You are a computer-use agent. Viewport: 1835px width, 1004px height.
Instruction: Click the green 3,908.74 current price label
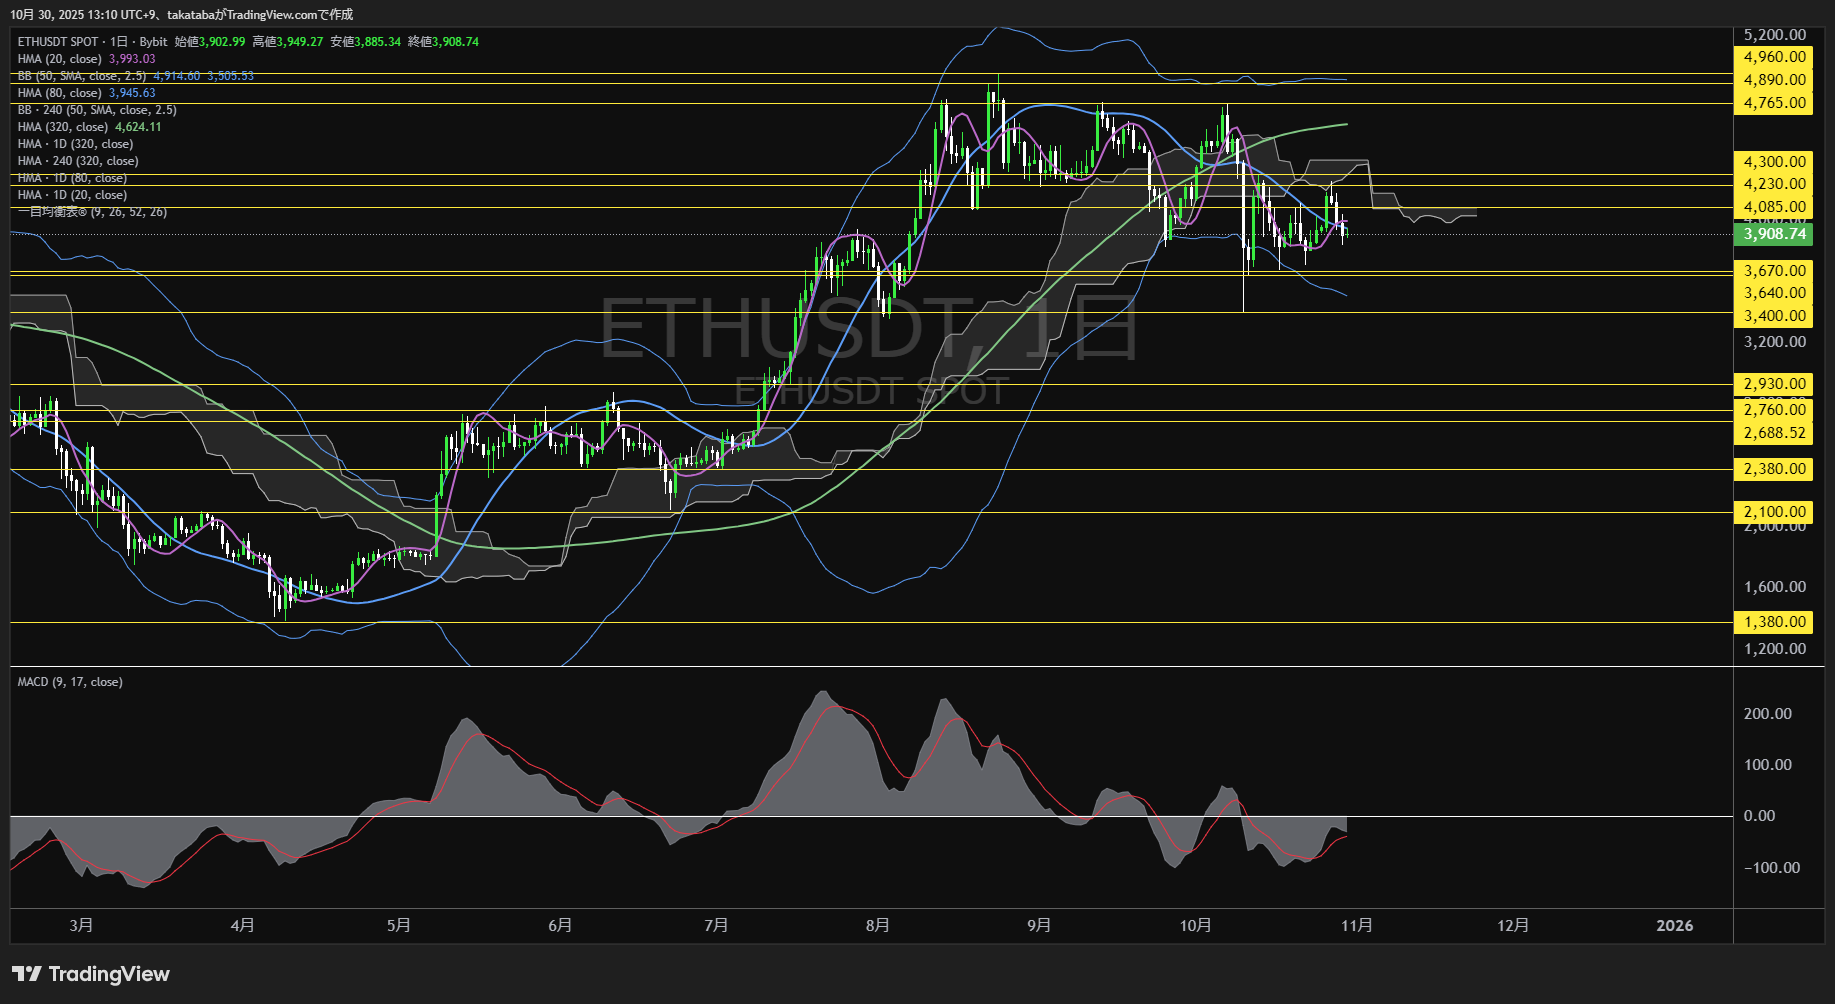1773,234
